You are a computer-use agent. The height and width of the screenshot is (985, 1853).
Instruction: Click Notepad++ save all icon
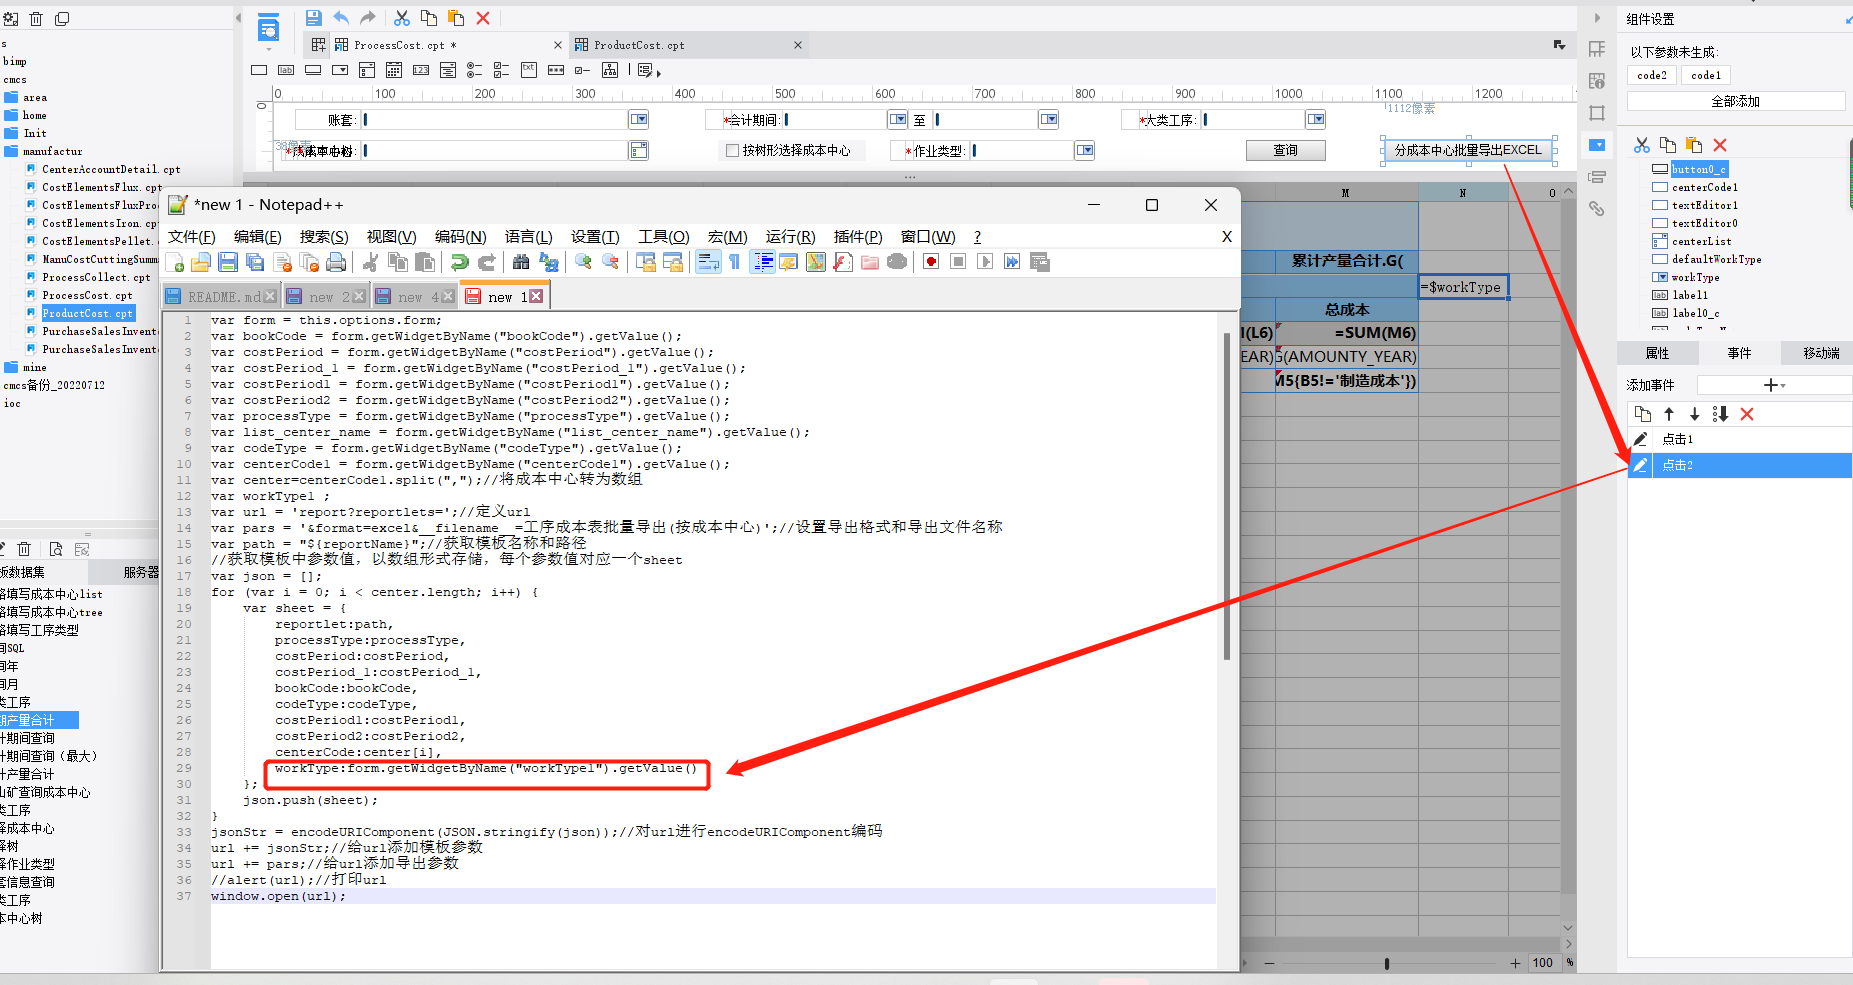coord(255,262)
